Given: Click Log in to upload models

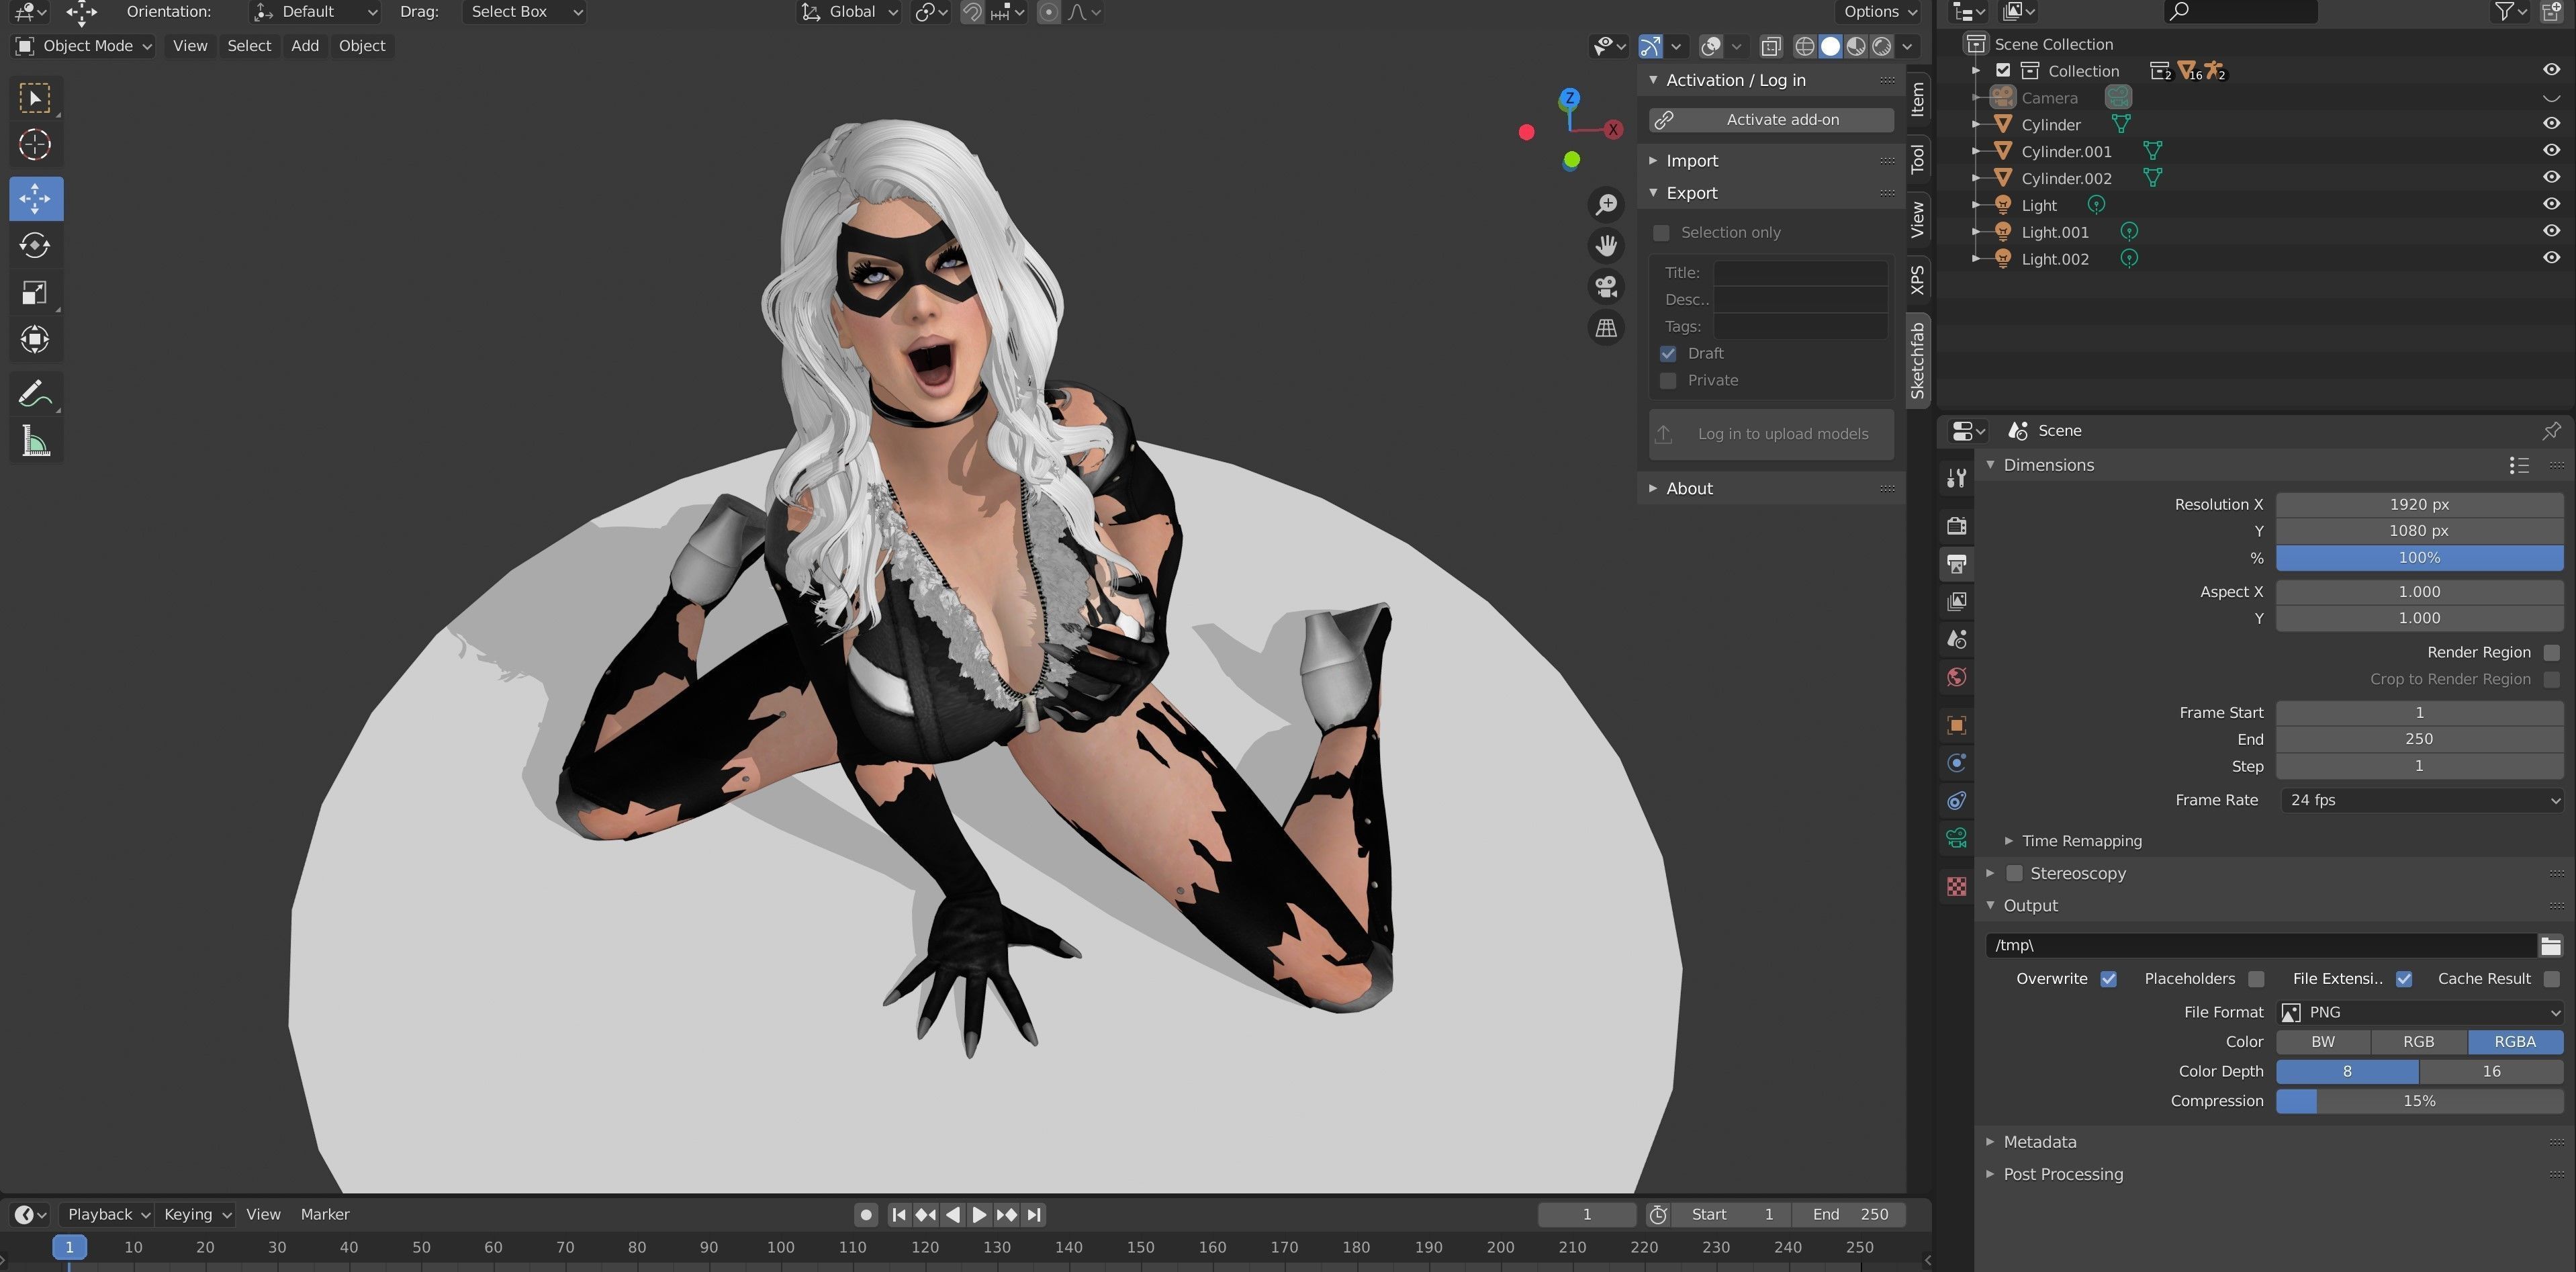Looking at the screenshot, I should point(1771,434).
